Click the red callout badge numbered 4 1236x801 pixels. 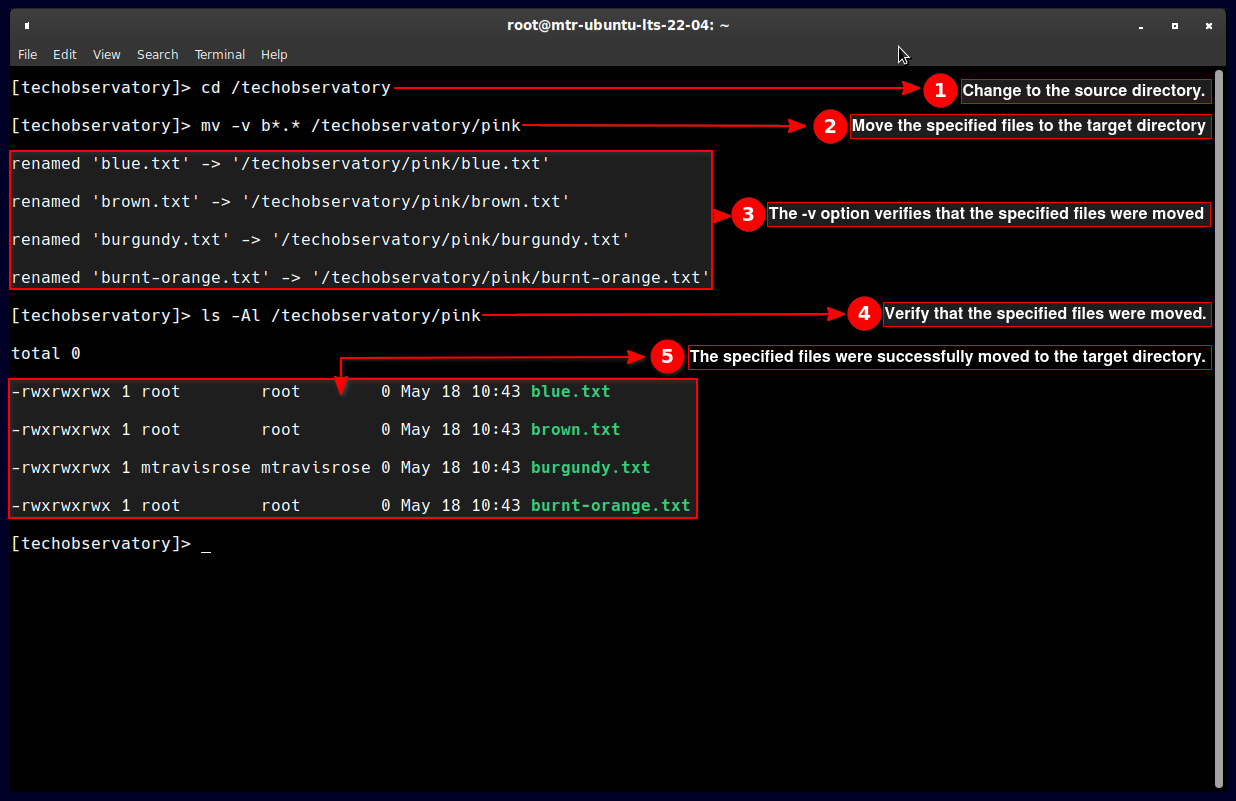point(863,313)
